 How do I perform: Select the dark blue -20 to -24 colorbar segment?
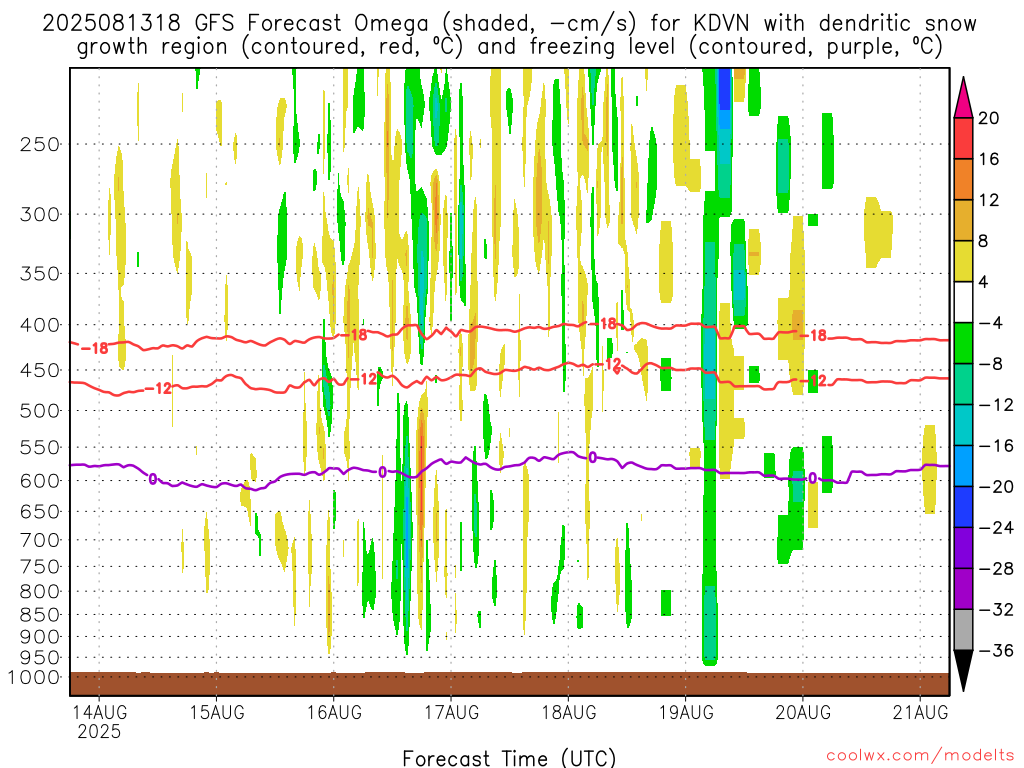(963, 507)
